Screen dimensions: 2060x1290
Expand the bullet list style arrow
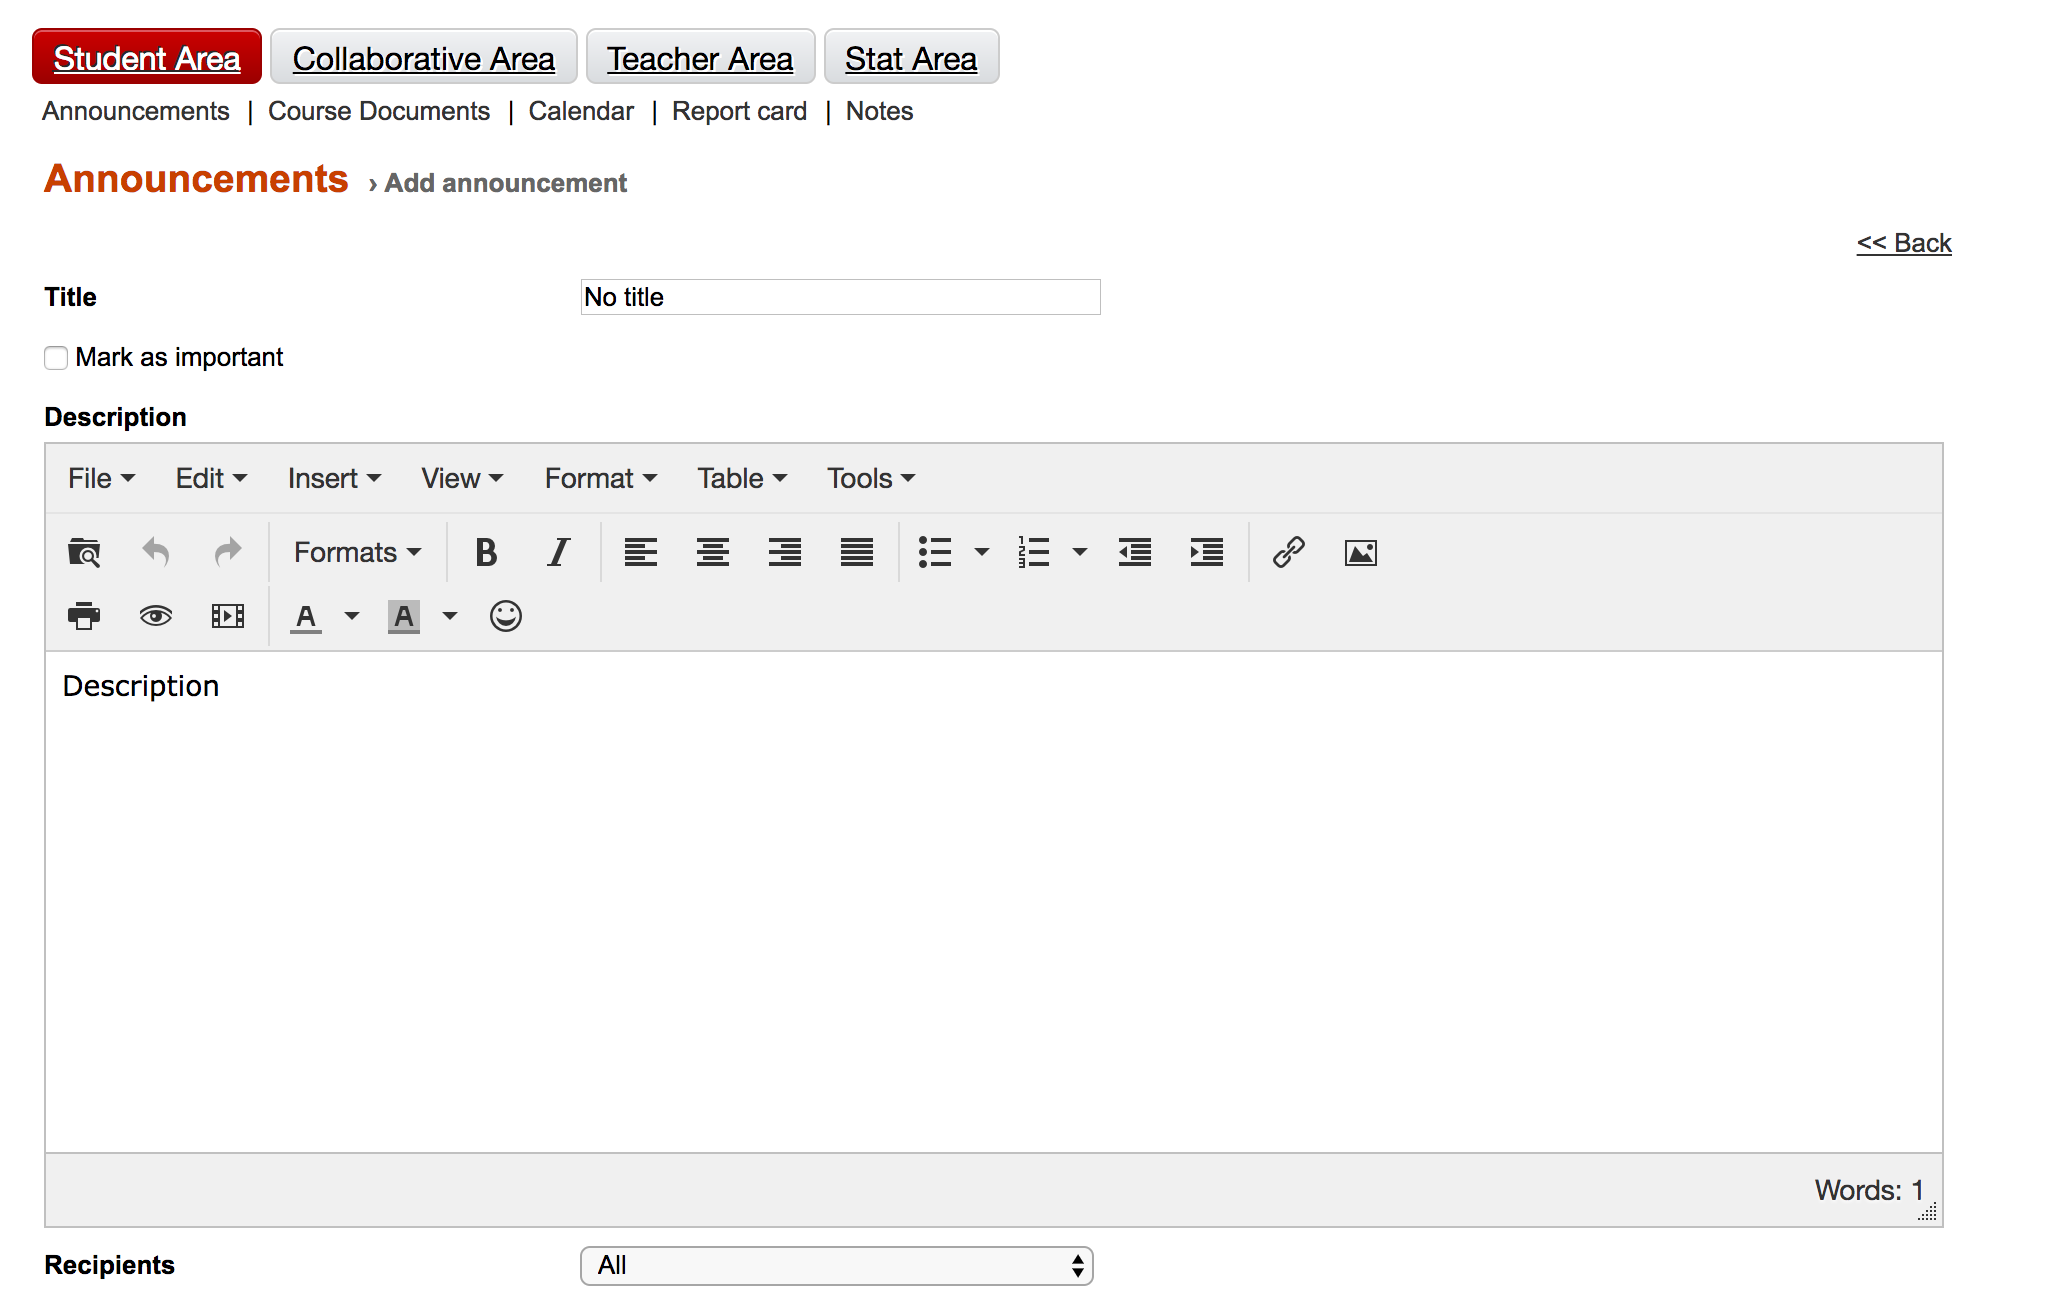pyautogui.click(x=982, y=552)
